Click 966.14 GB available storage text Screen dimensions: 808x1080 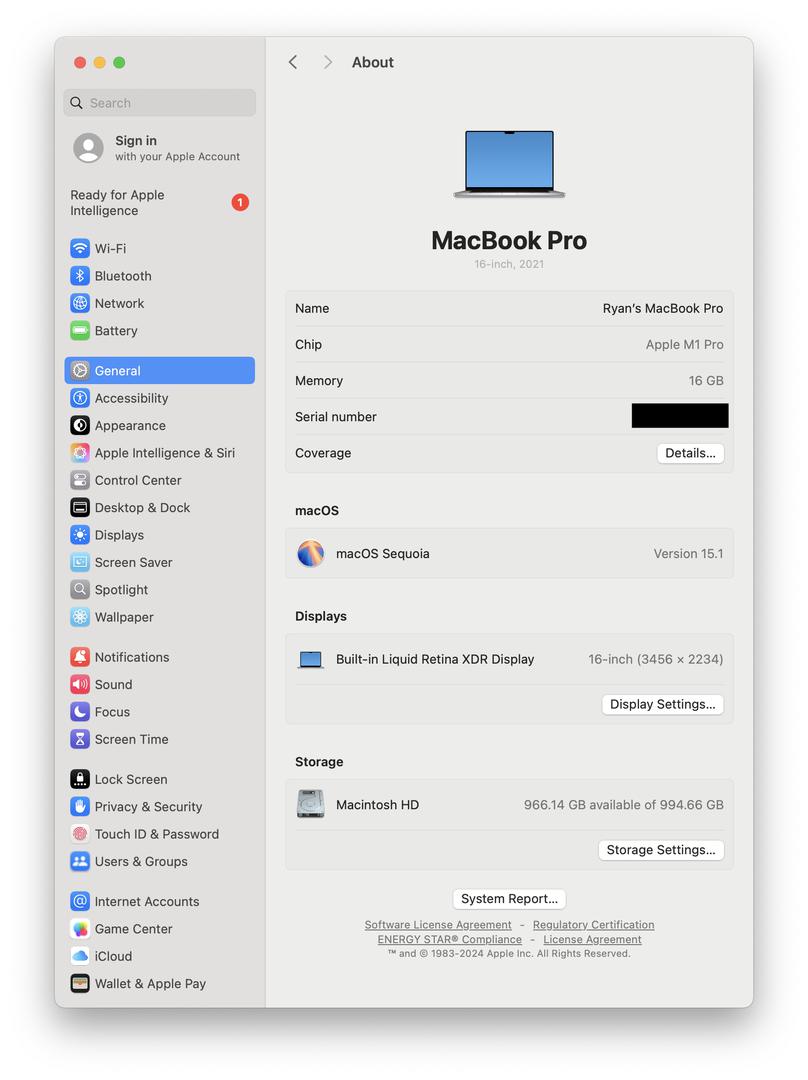[623, 804]
